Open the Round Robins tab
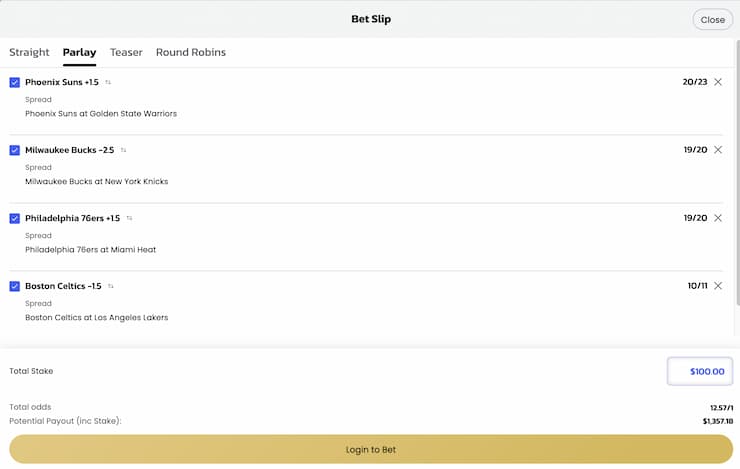The width and height of the screenshot is (740, 469). tap(191, 52)
